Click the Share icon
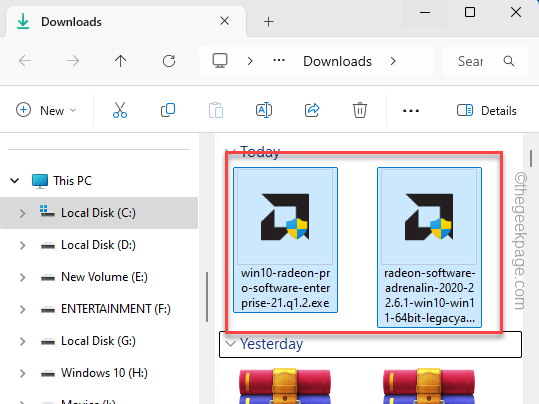Image resolution: width=539 pixels, height=404 pixels. coord(312,110)
